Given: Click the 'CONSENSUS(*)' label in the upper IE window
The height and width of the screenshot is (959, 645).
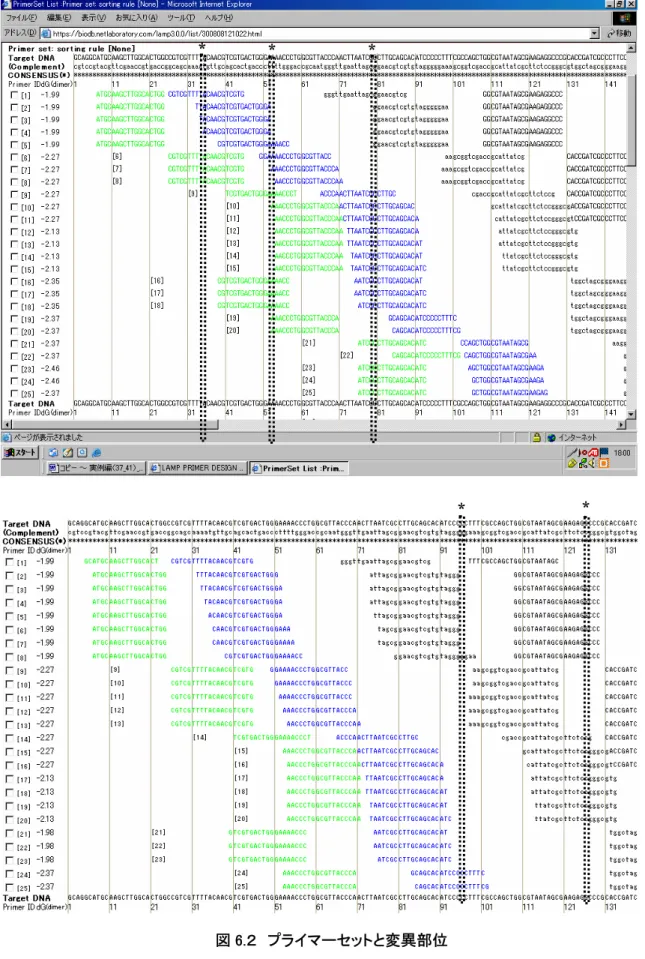Looking at the screenshot, I should point(38,75).
